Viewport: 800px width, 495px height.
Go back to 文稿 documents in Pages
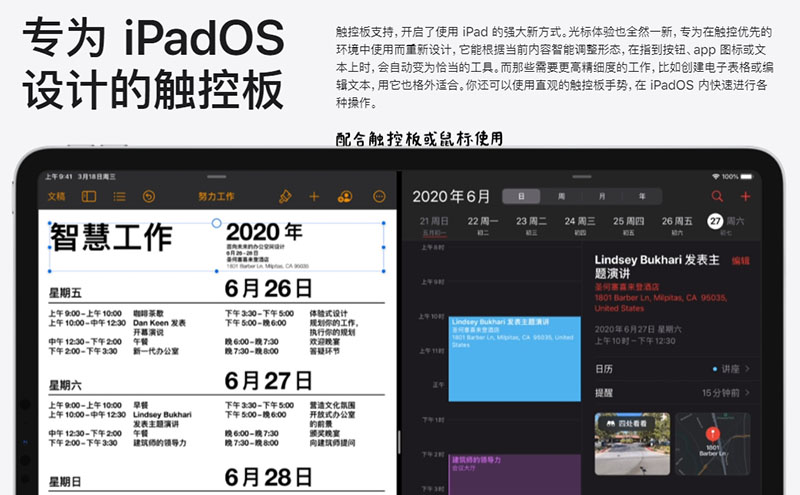[x=56, y=196]
